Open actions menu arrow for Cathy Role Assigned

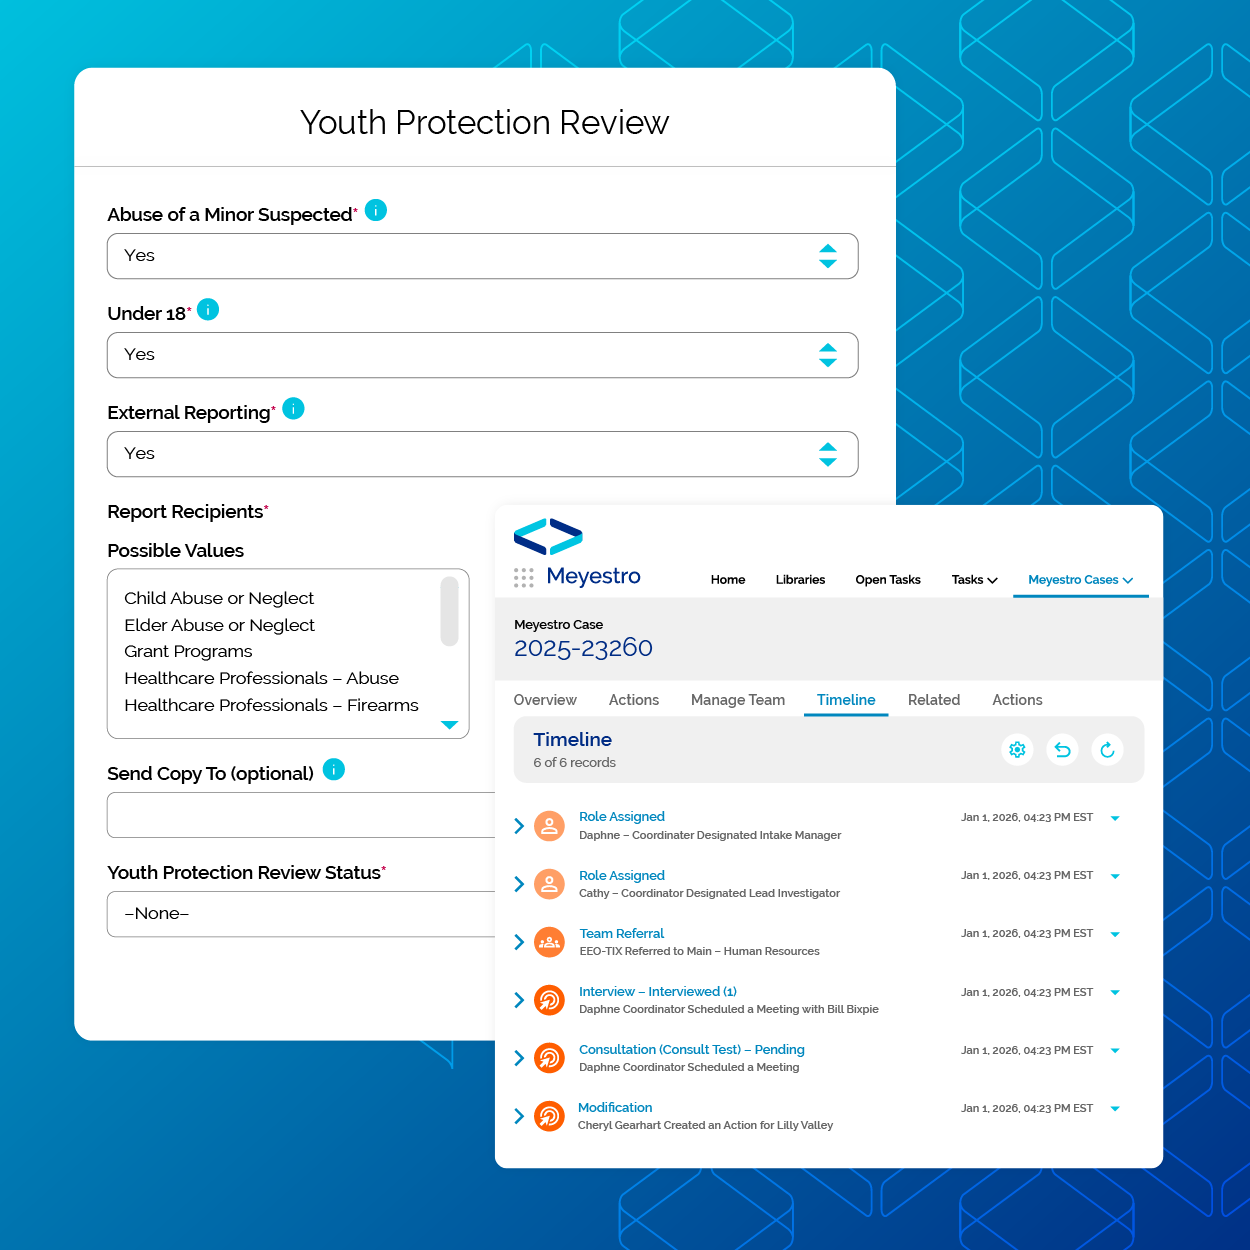point(1115,876)
